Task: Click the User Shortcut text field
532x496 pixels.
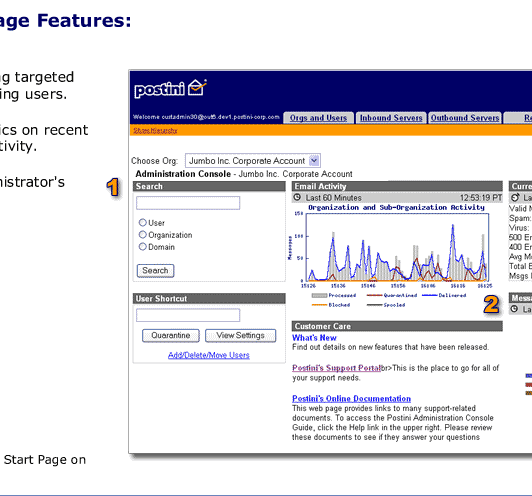Action: pyautogui.click(x=188, y=315)
